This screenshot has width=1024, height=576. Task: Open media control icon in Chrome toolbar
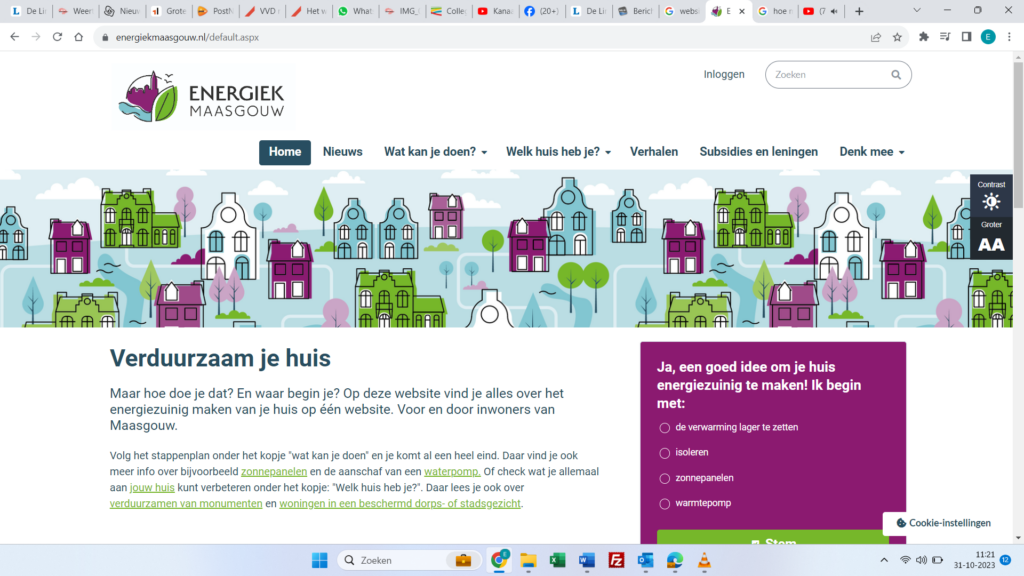[945, 37]
